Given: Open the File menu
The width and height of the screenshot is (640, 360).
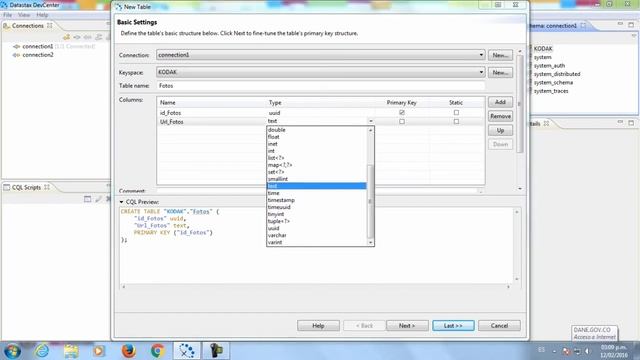Looking at the screenshot, I should click(x=7, y=15).
